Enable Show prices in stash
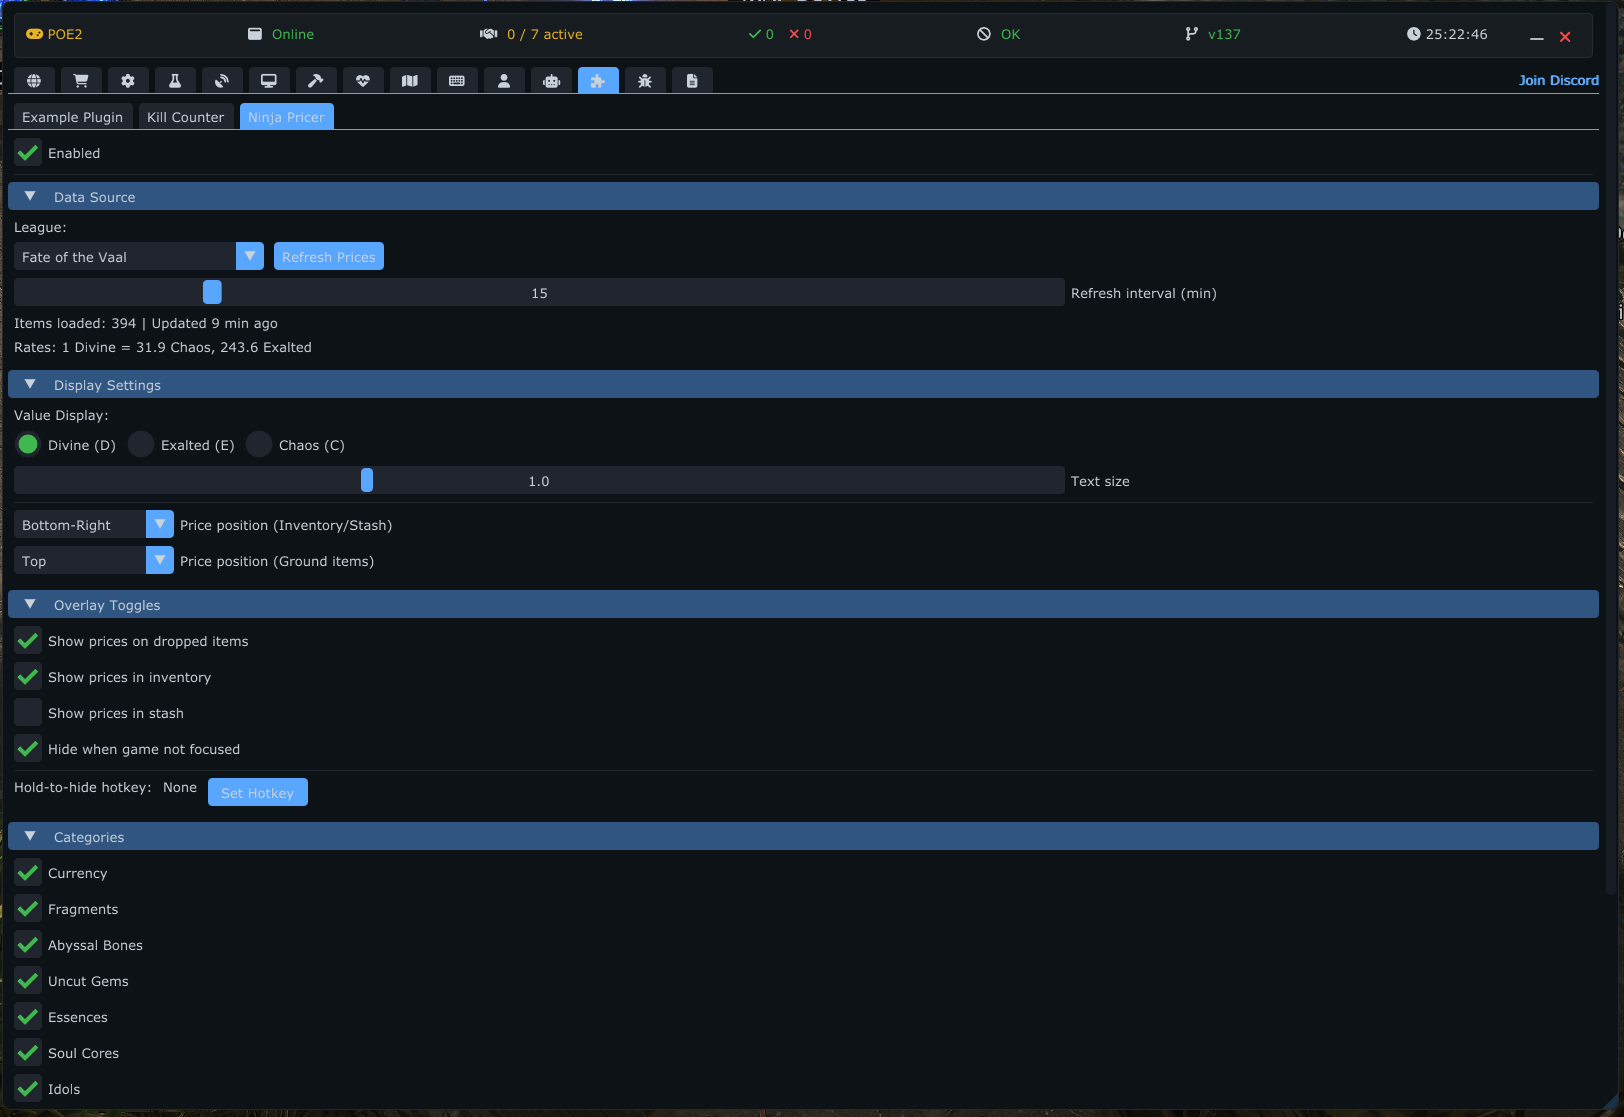The height and width of the screenshot is (1117, 1624). click(x=28, y=713)
